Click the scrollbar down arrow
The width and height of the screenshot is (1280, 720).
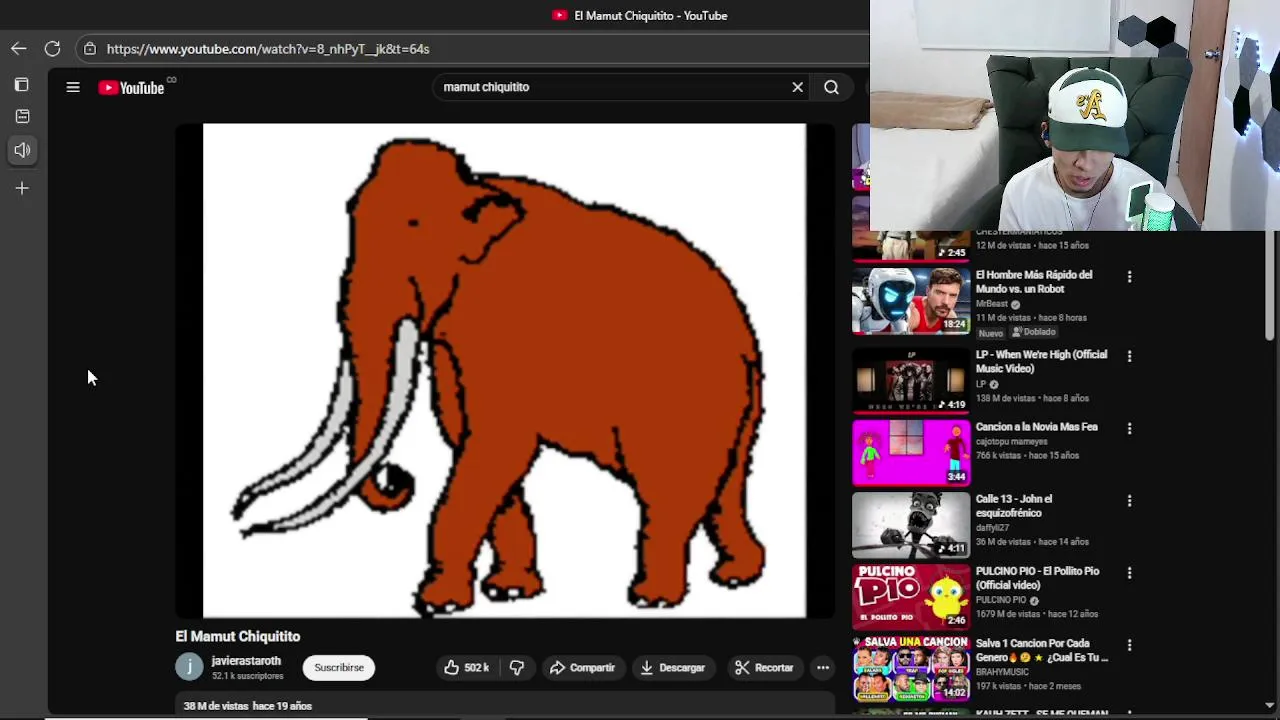(1271, 705)
